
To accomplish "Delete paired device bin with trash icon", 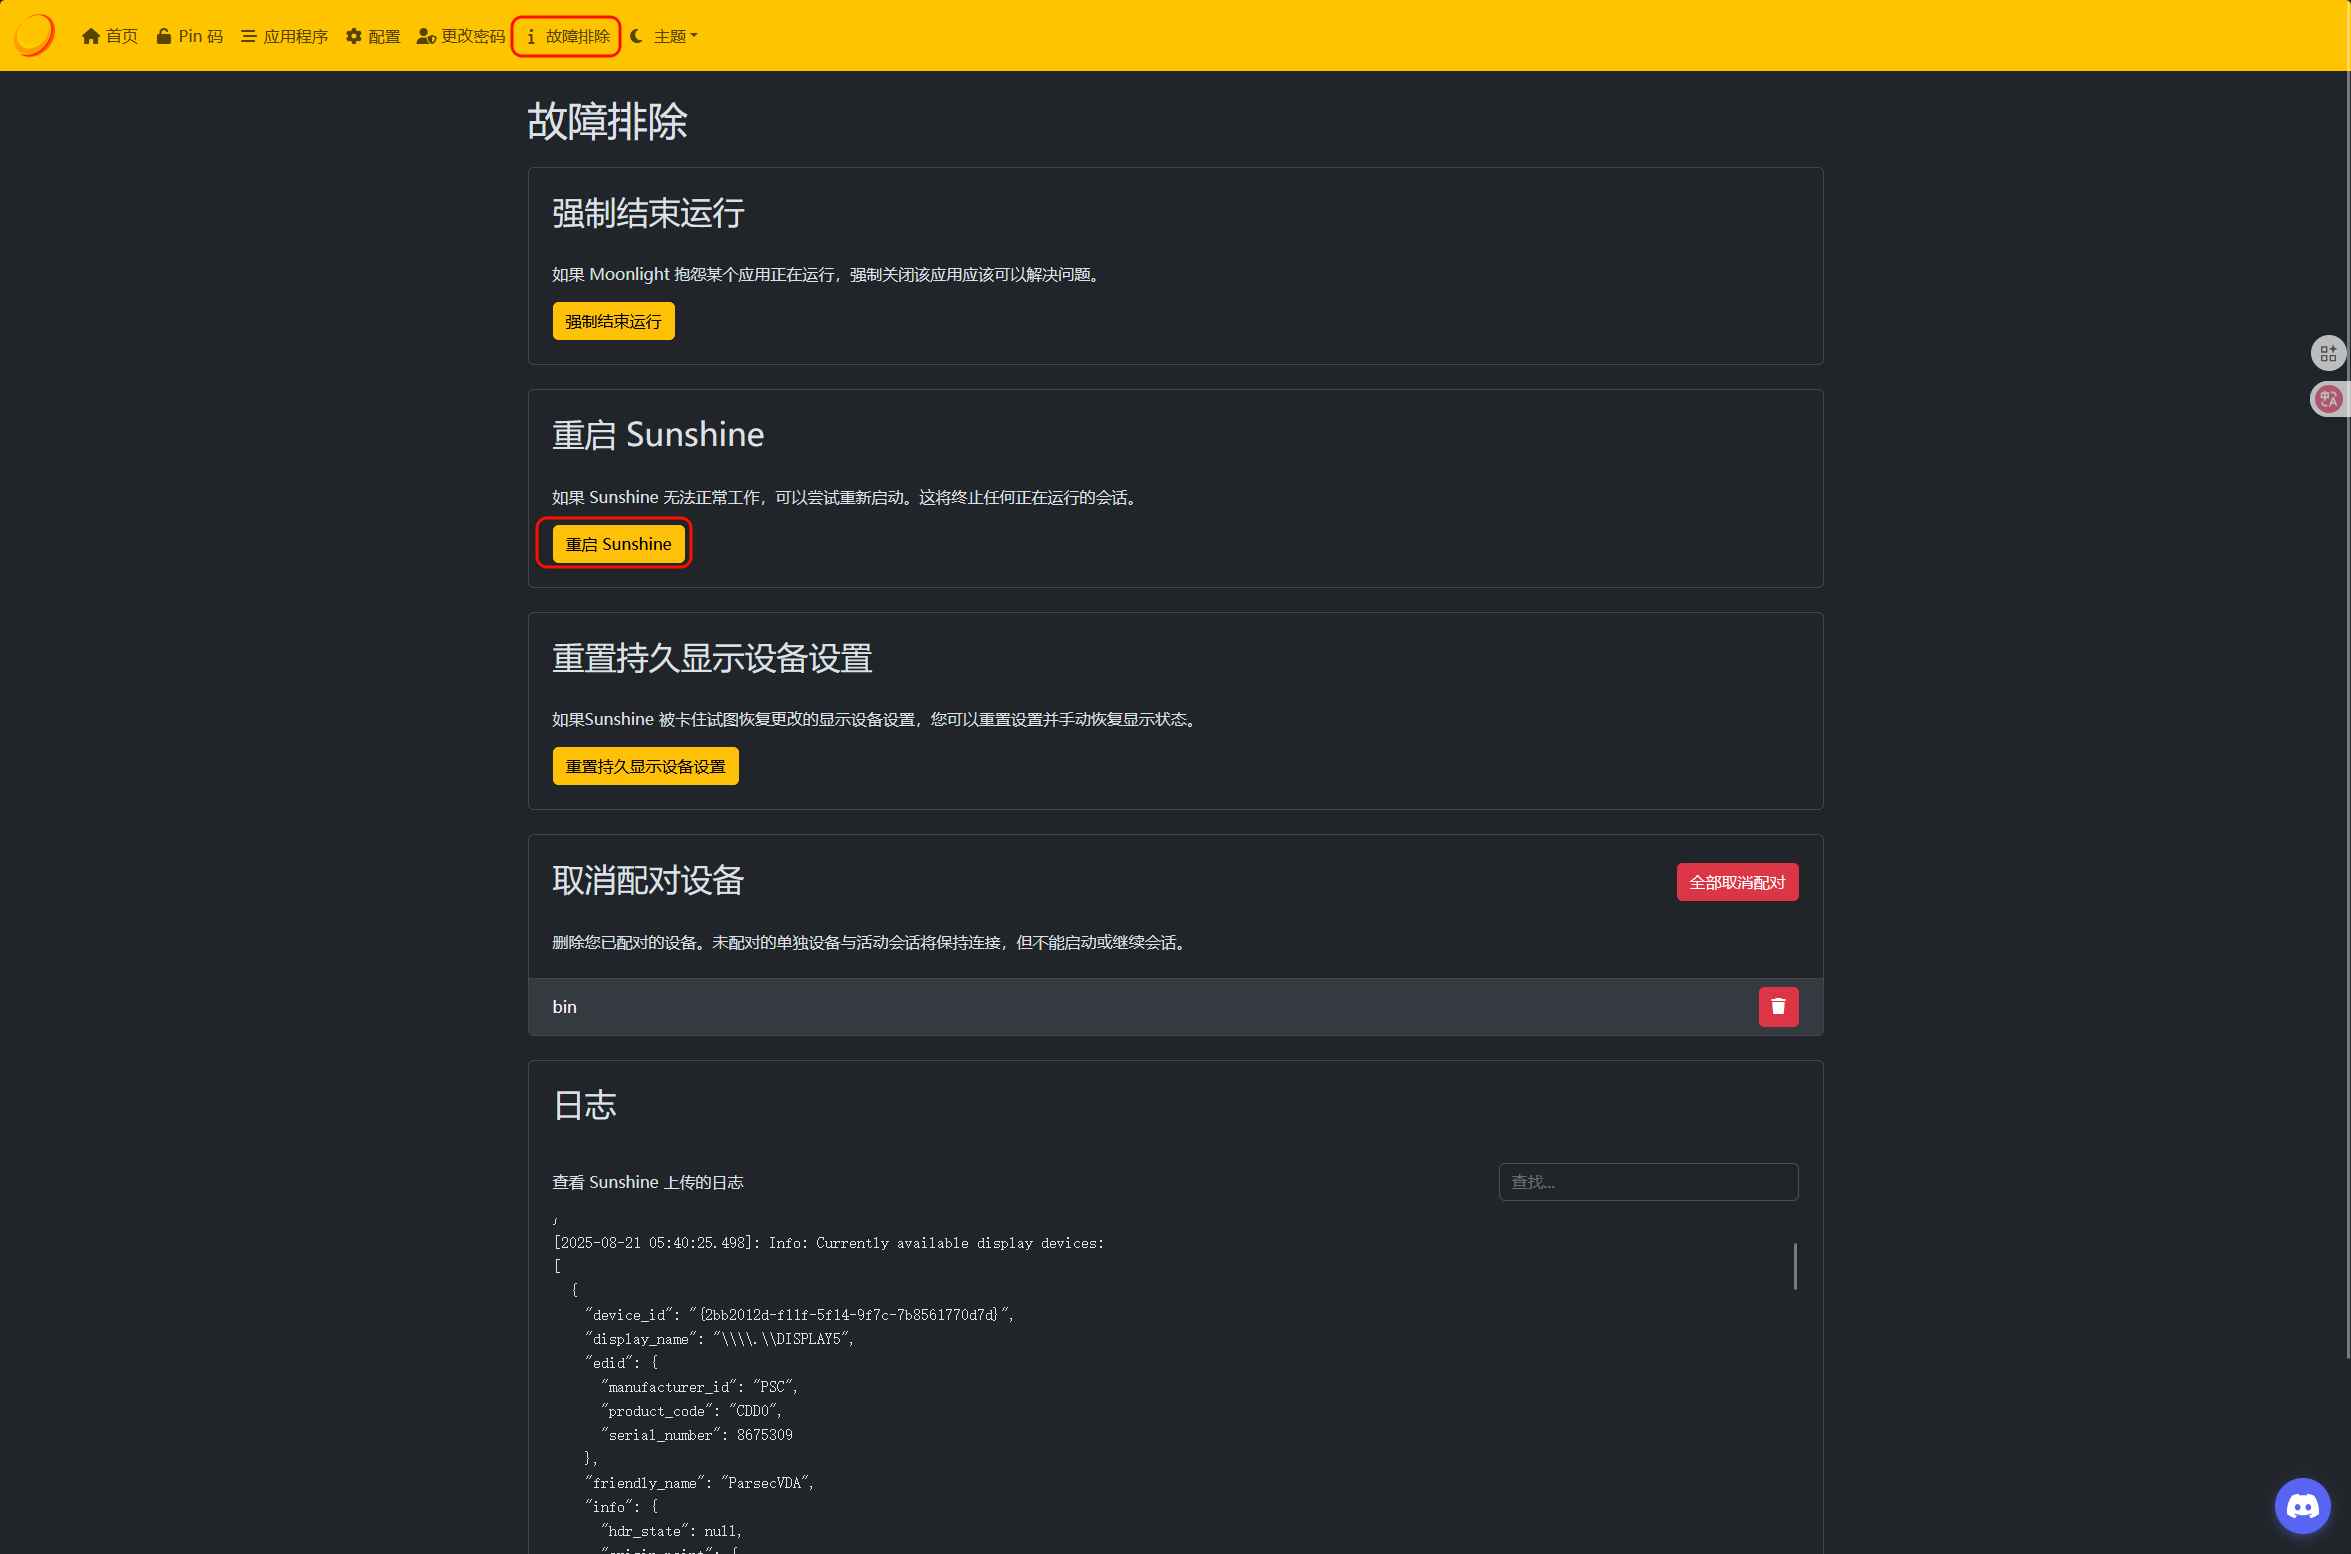I will point(1778,1007).
